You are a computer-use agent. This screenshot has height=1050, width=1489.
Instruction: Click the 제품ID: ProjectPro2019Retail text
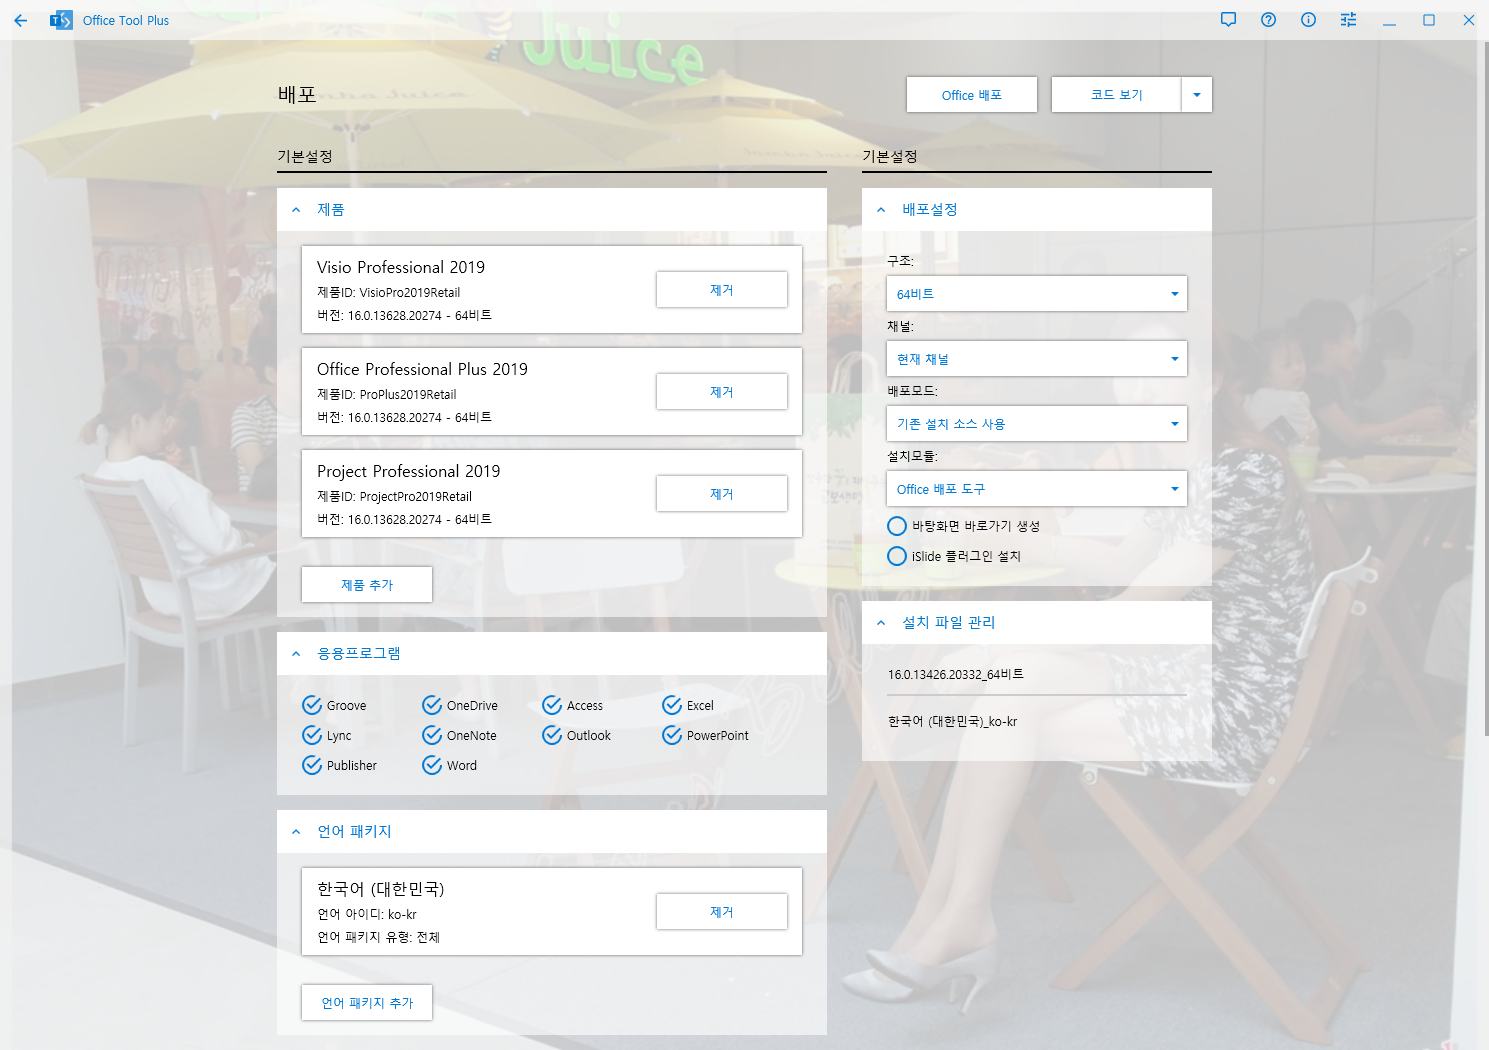pos(395,497)
